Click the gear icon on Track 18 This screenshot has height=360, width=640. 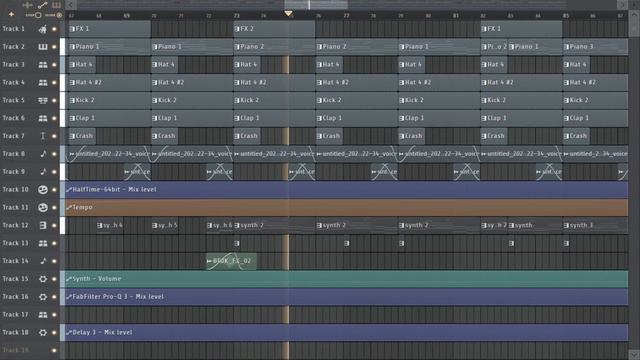(x=43, y=333)
